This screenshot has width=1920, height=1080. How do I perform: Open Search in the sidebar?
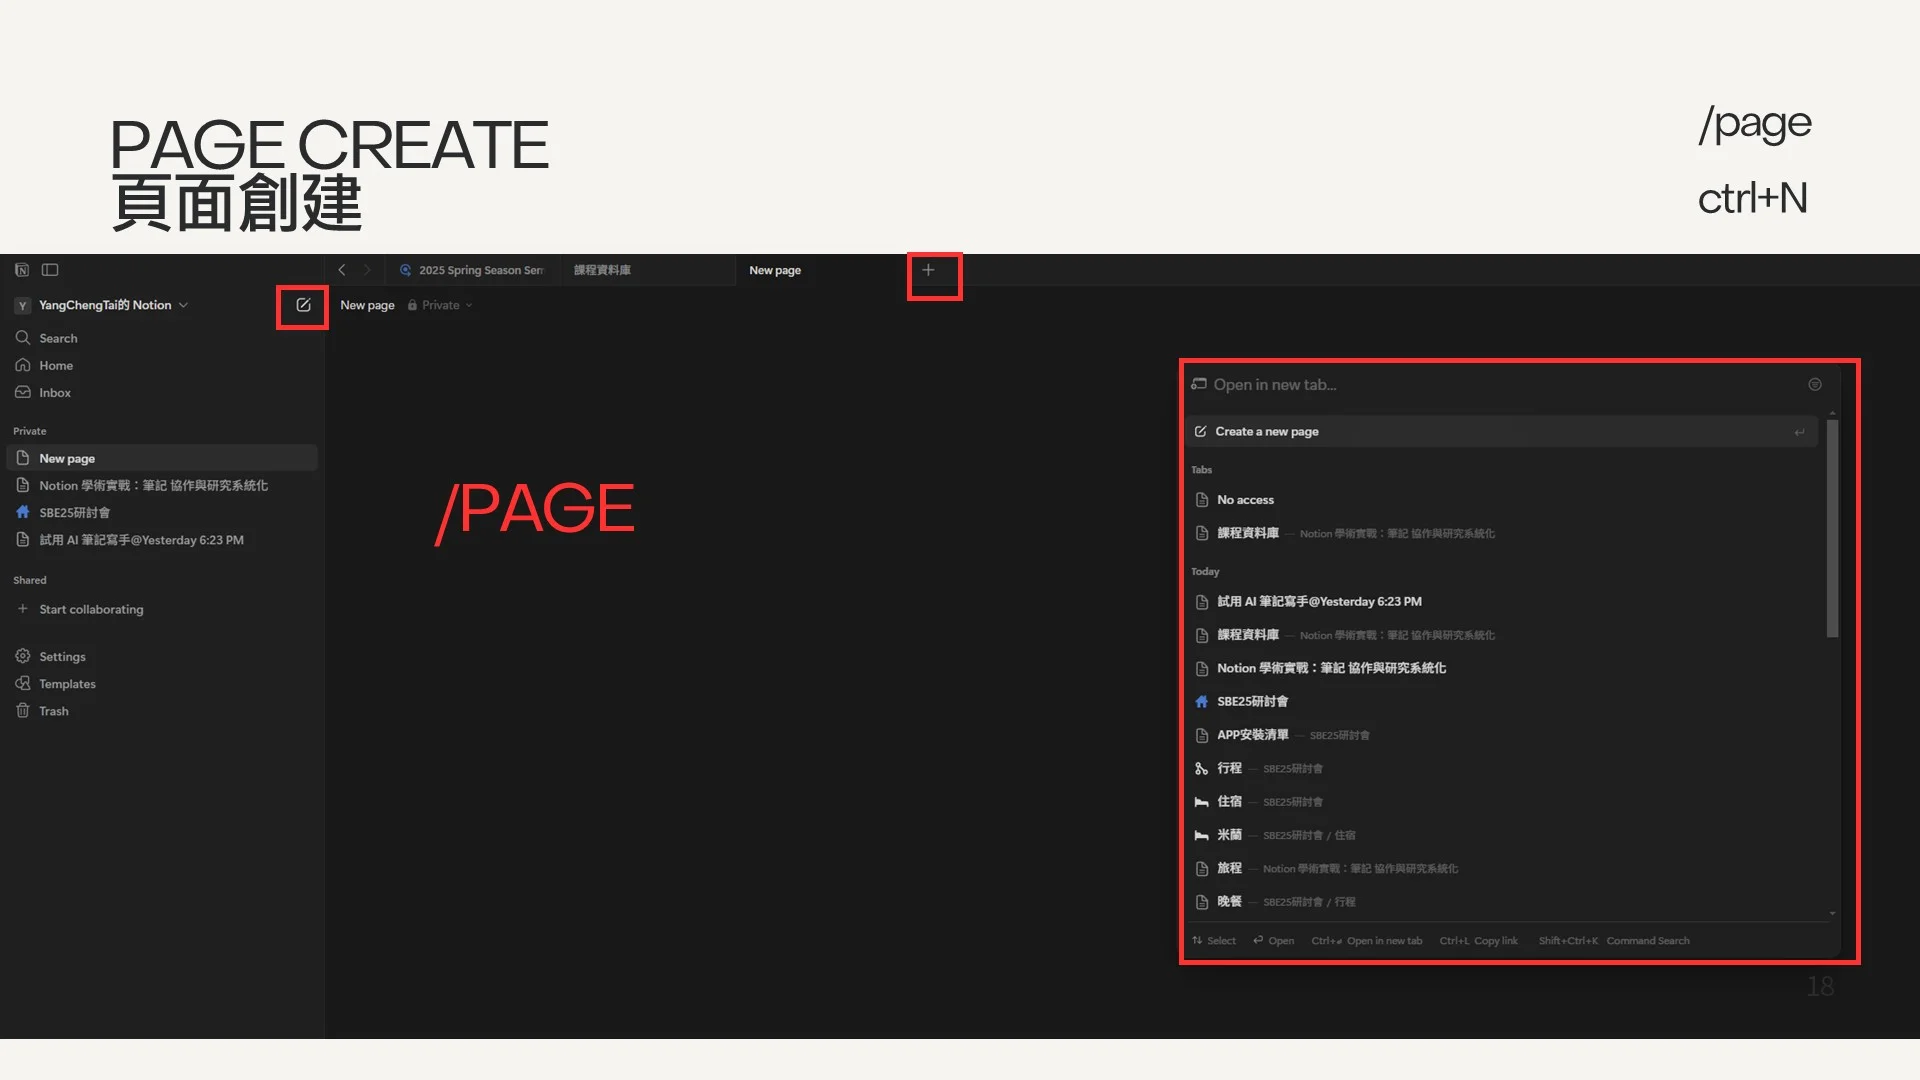coord(58,338)
